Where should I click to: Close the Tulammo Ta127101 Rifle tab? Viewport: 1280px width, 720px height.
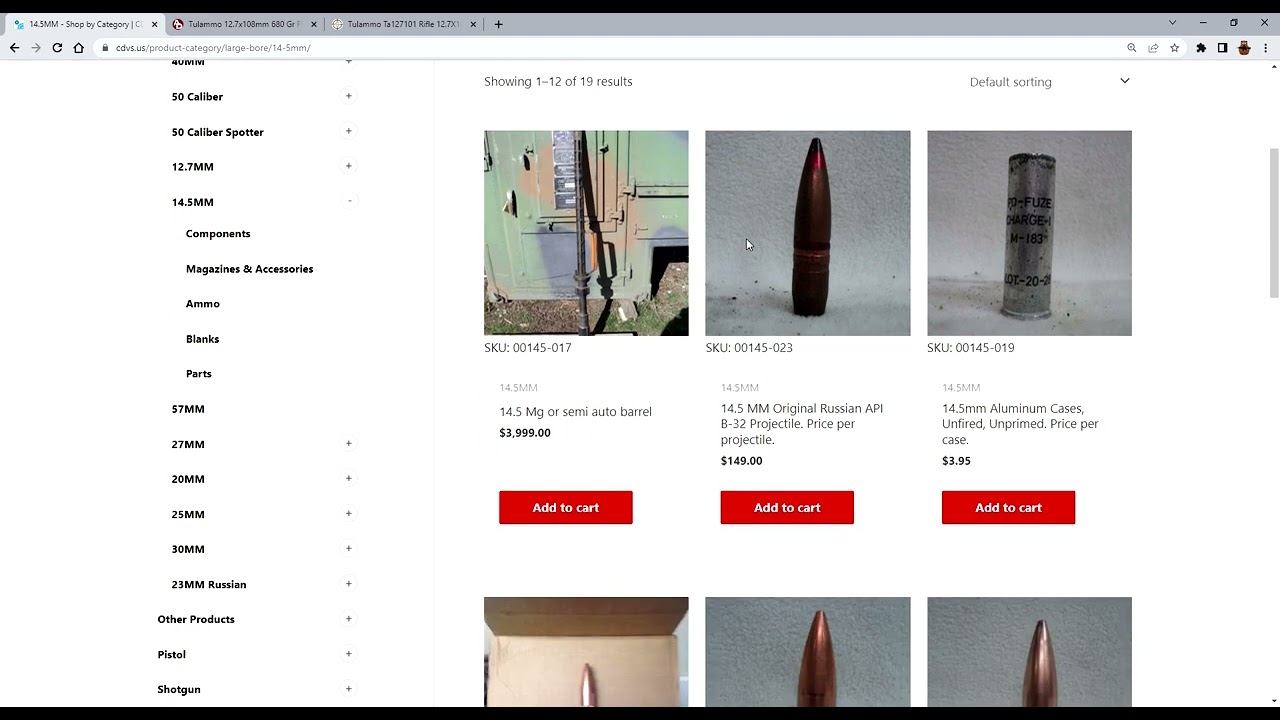(472, 24)
